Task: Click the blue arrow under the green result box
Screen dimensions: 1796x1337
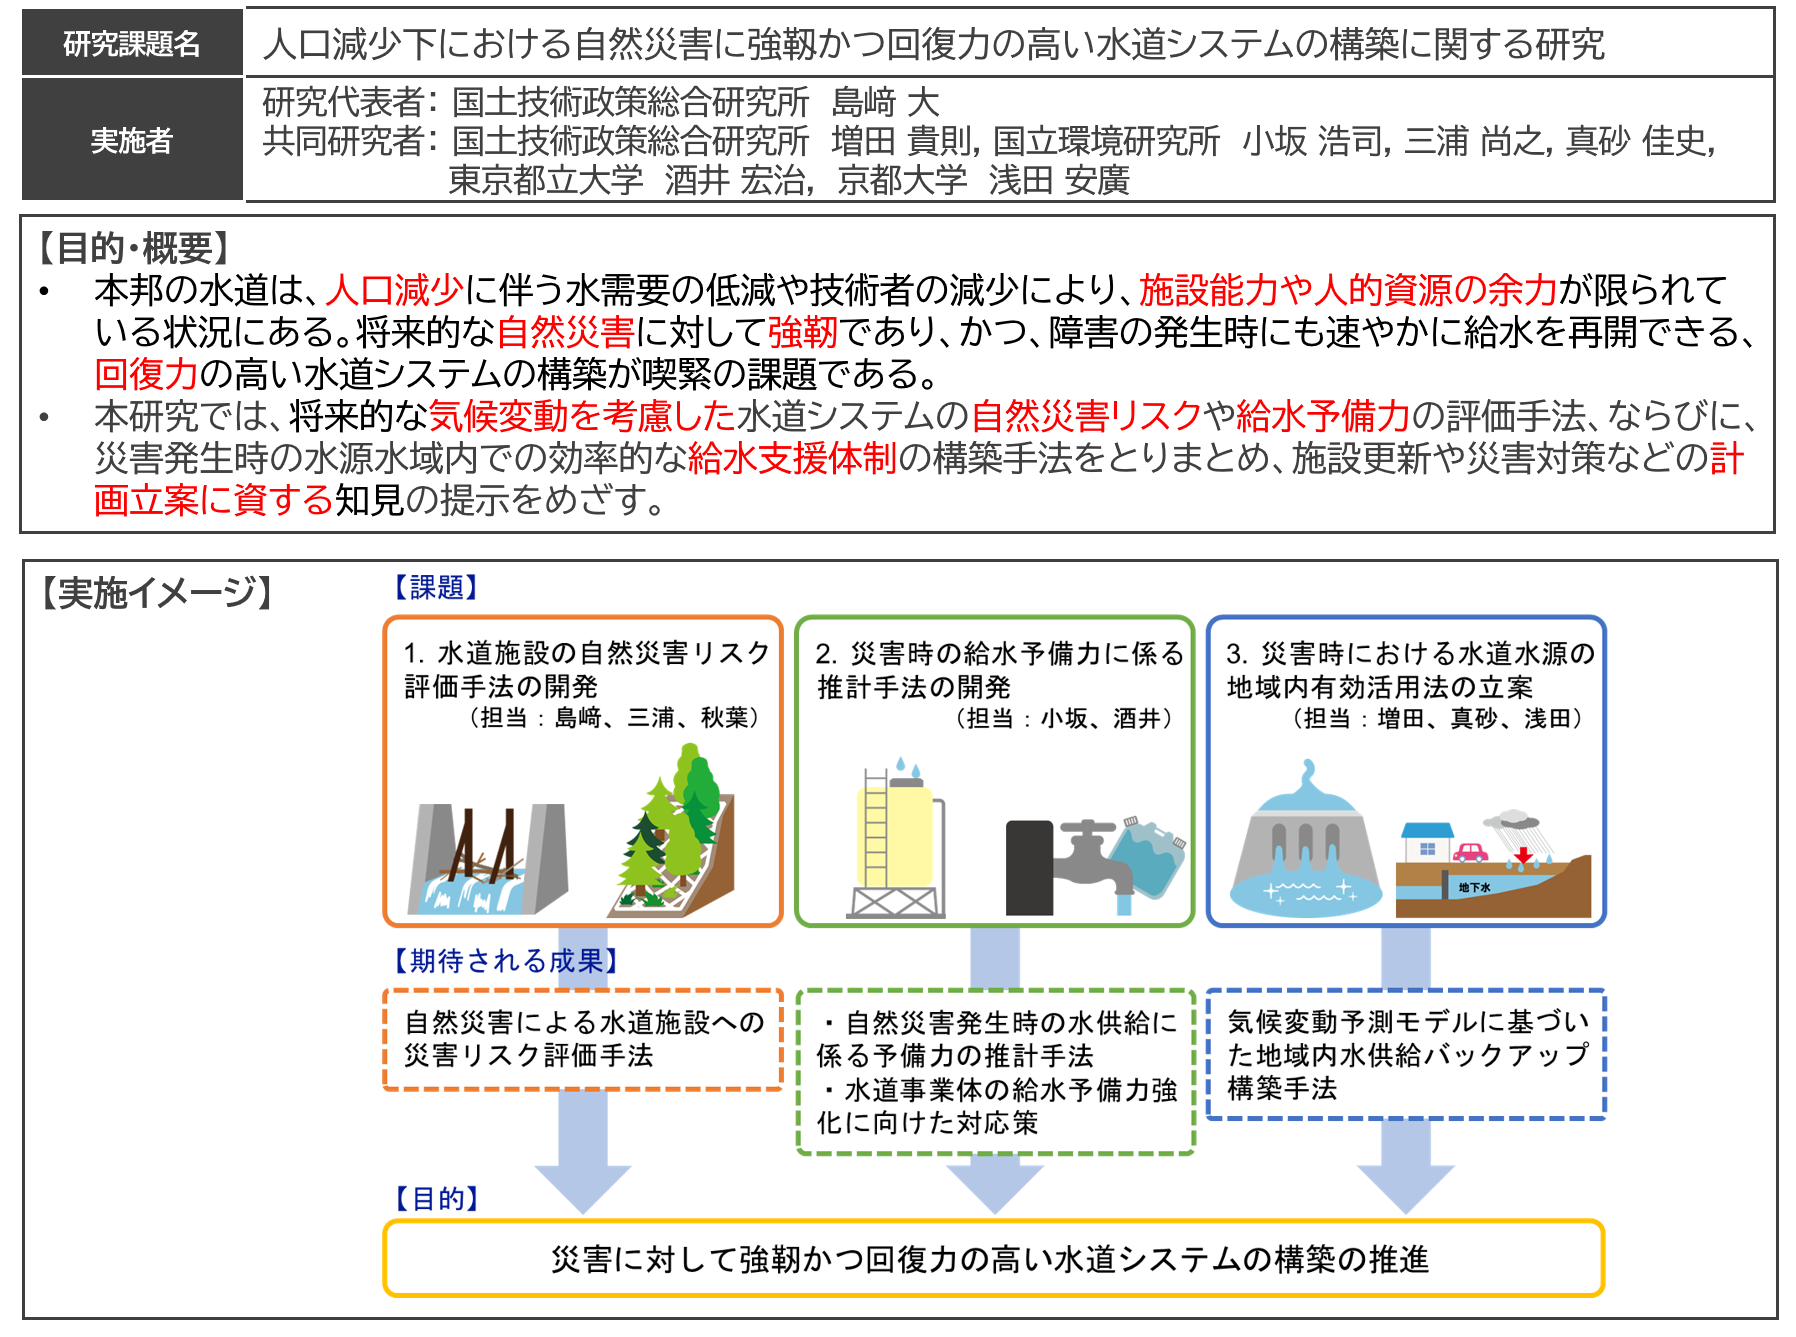Action: point(995,1184)
